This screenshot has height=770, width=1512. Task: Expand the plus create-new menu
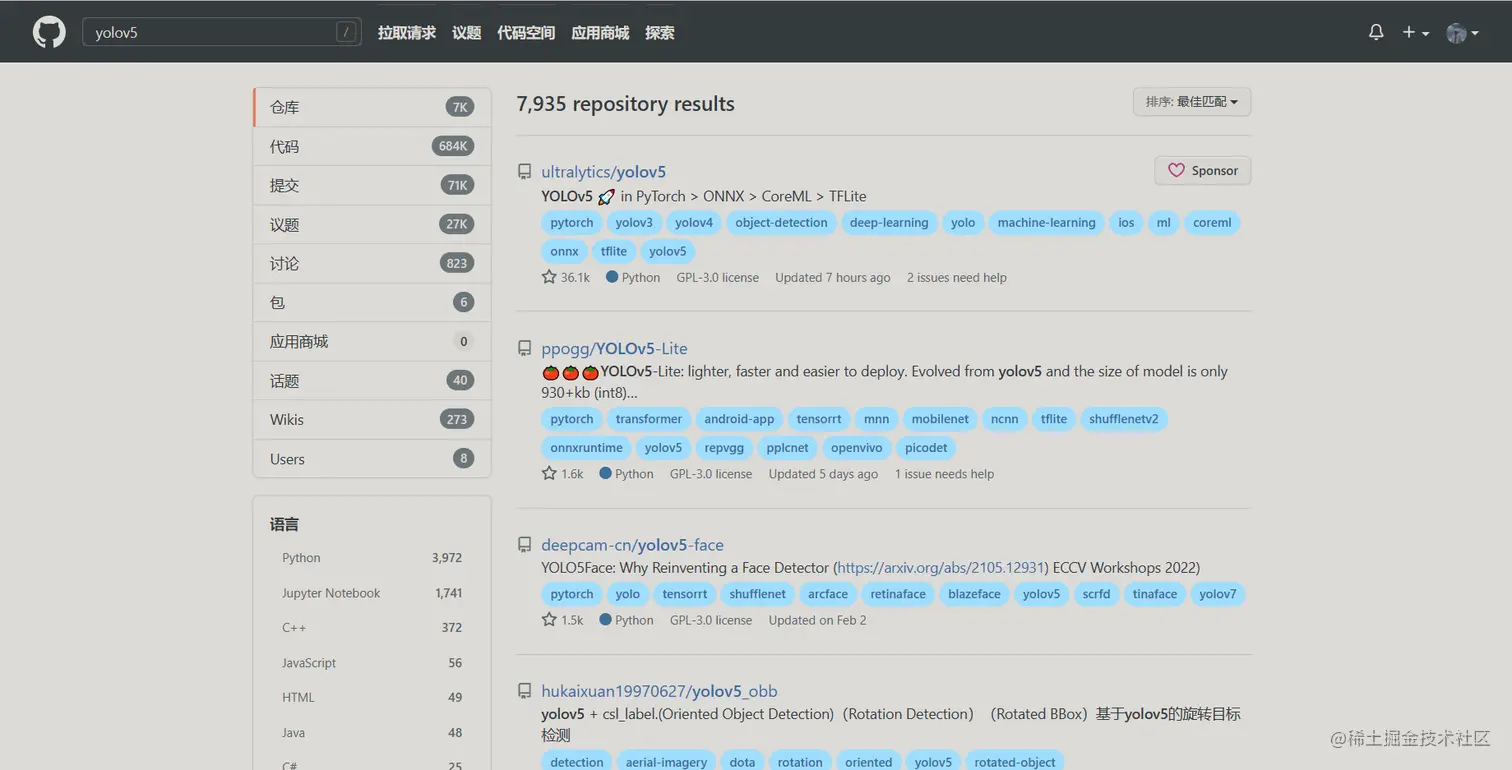coord(1414,32)
